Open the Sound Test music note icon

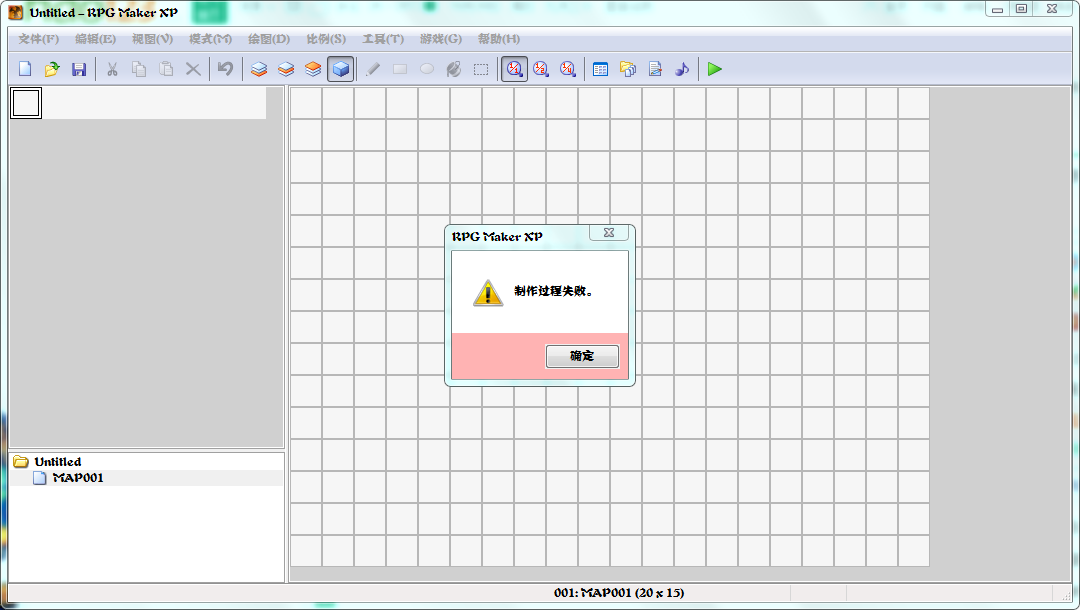pyautogui.click(x=682, y=69)
